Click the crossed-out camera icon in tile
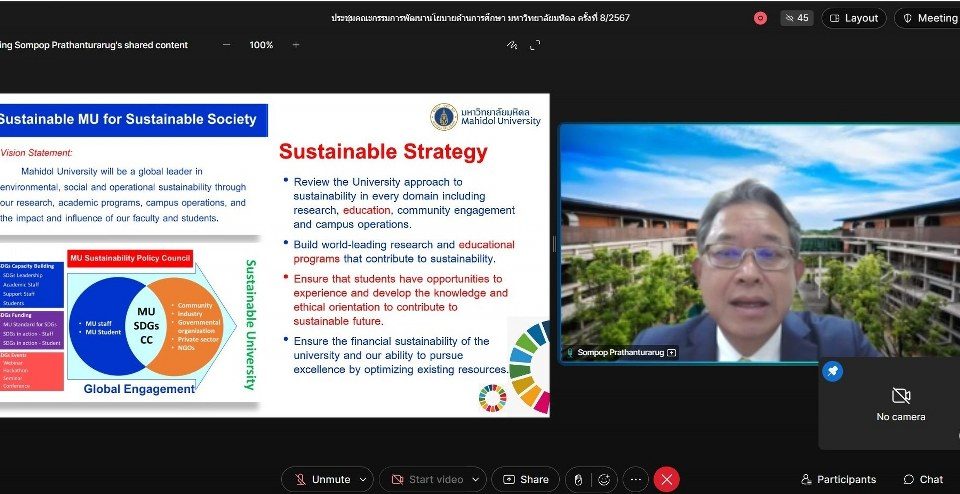 click(x=901, y=395)
